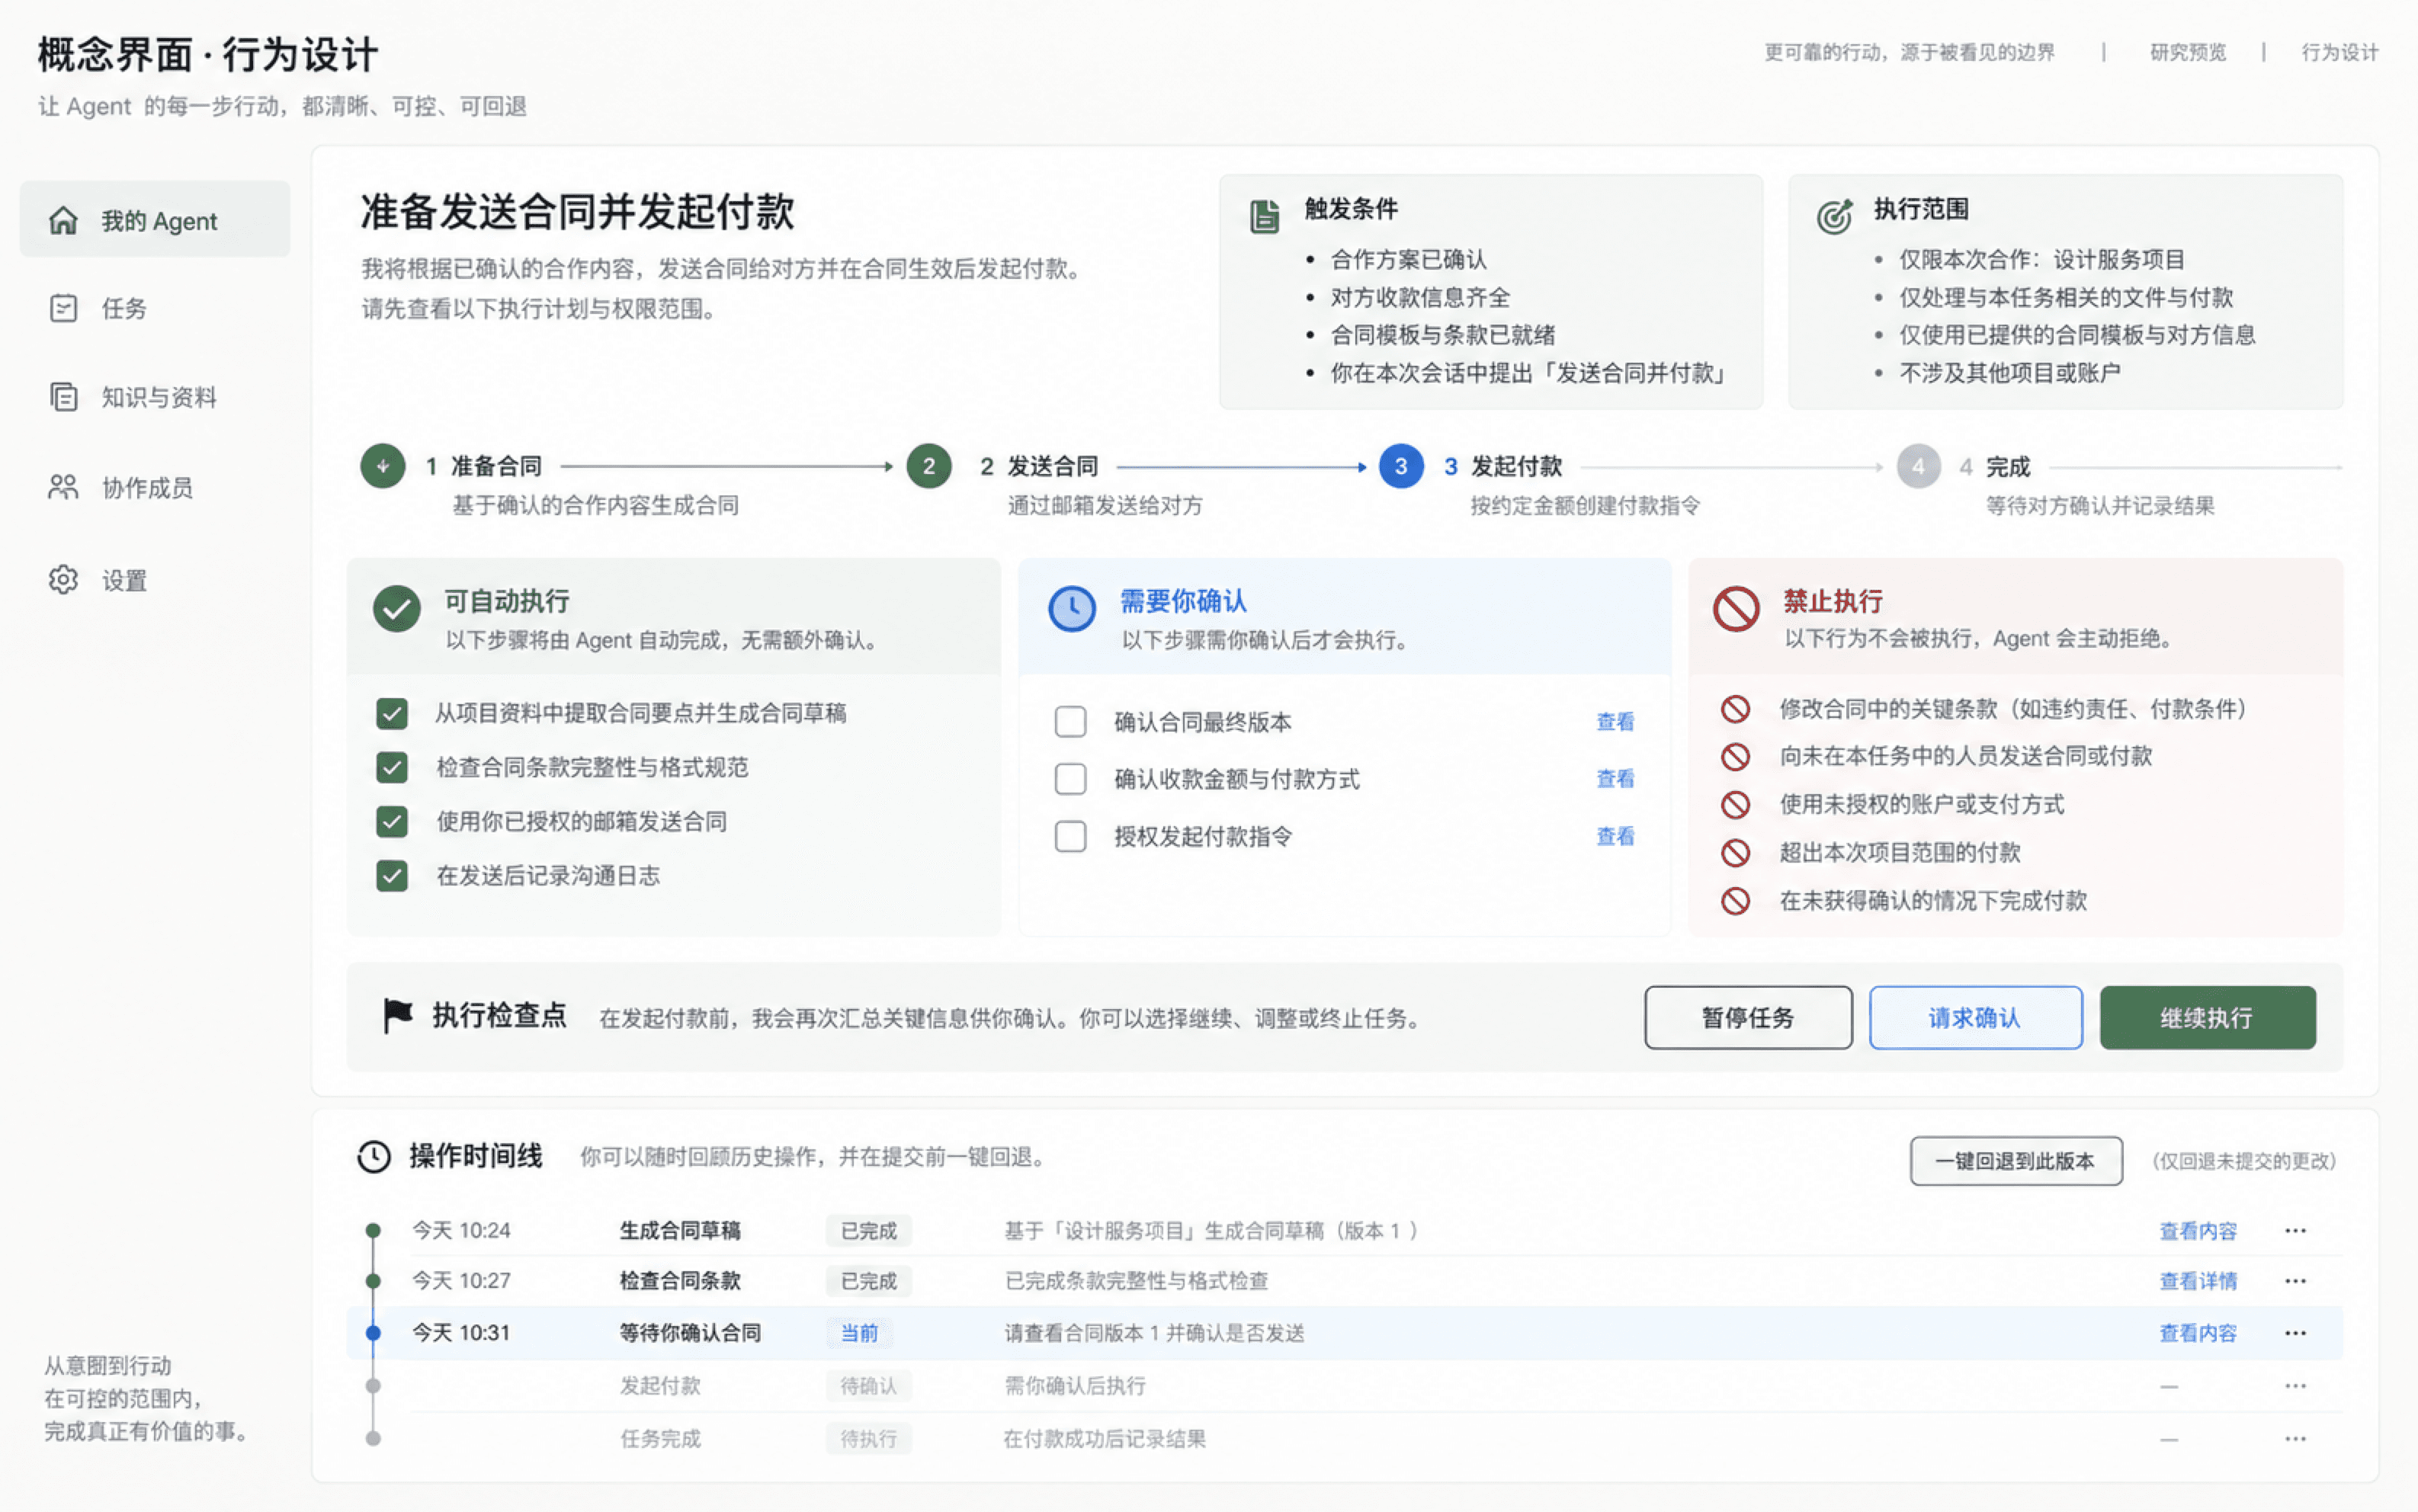
Task: Open more options for 发起付款 timeline row
Action: click(x=2295, y=1386)
